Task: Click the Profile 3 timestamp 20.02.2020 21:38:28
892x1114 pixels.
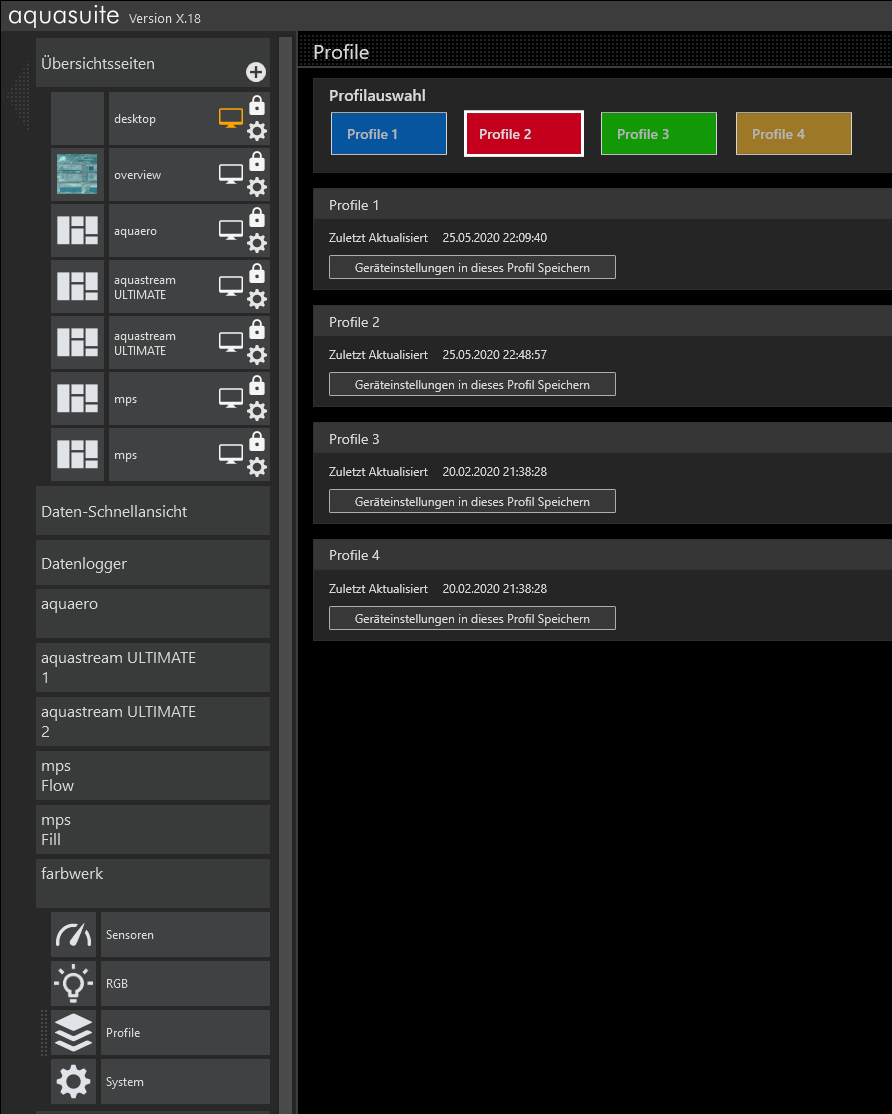Action: [x=494, y=472]
